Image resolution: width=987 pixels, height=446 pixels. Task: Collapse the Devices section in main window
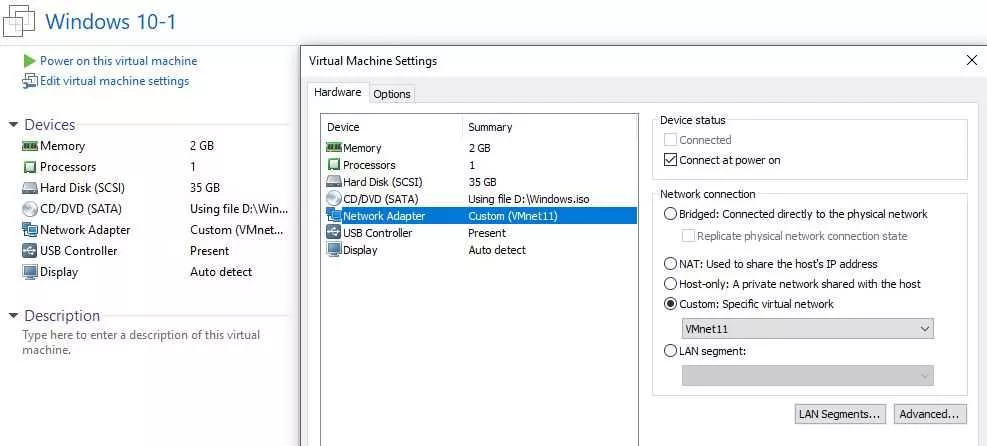click(x=13, y=125)
